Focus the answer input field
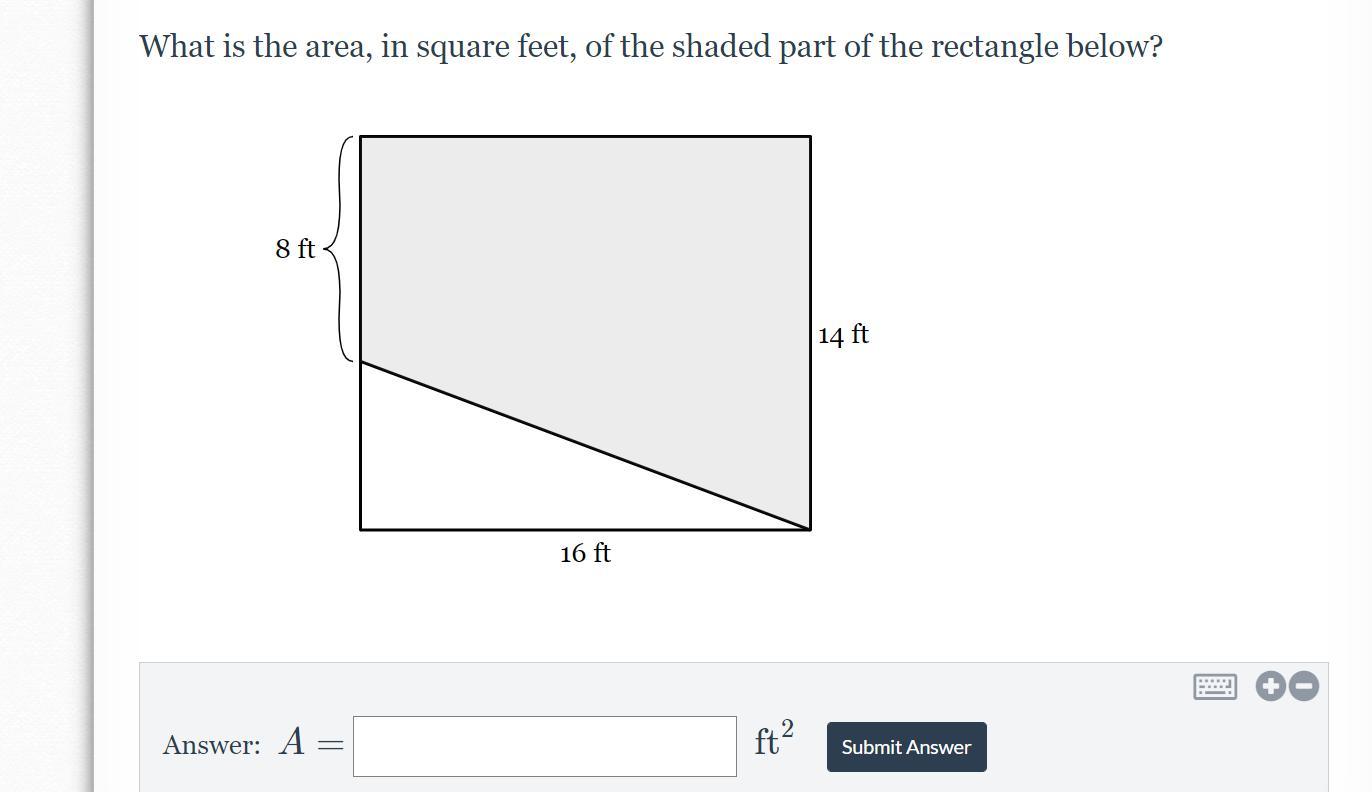This screenshot has width=1372, height=792. 545,746
